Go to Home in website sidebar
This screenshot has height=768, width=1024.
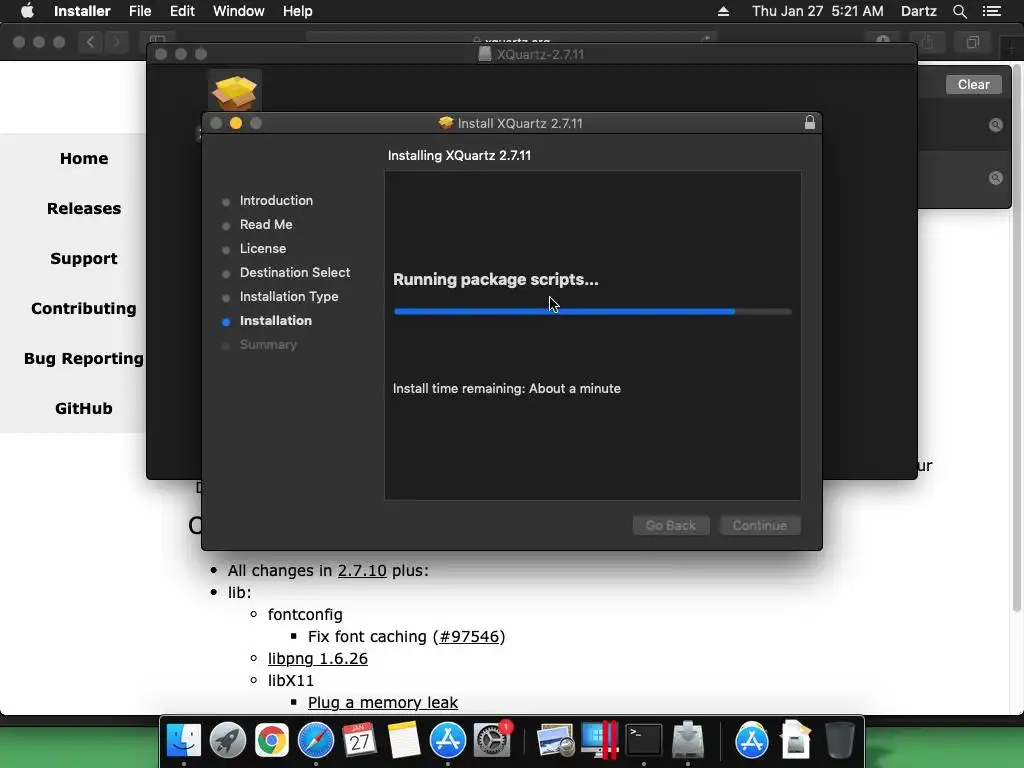[84, 158]
